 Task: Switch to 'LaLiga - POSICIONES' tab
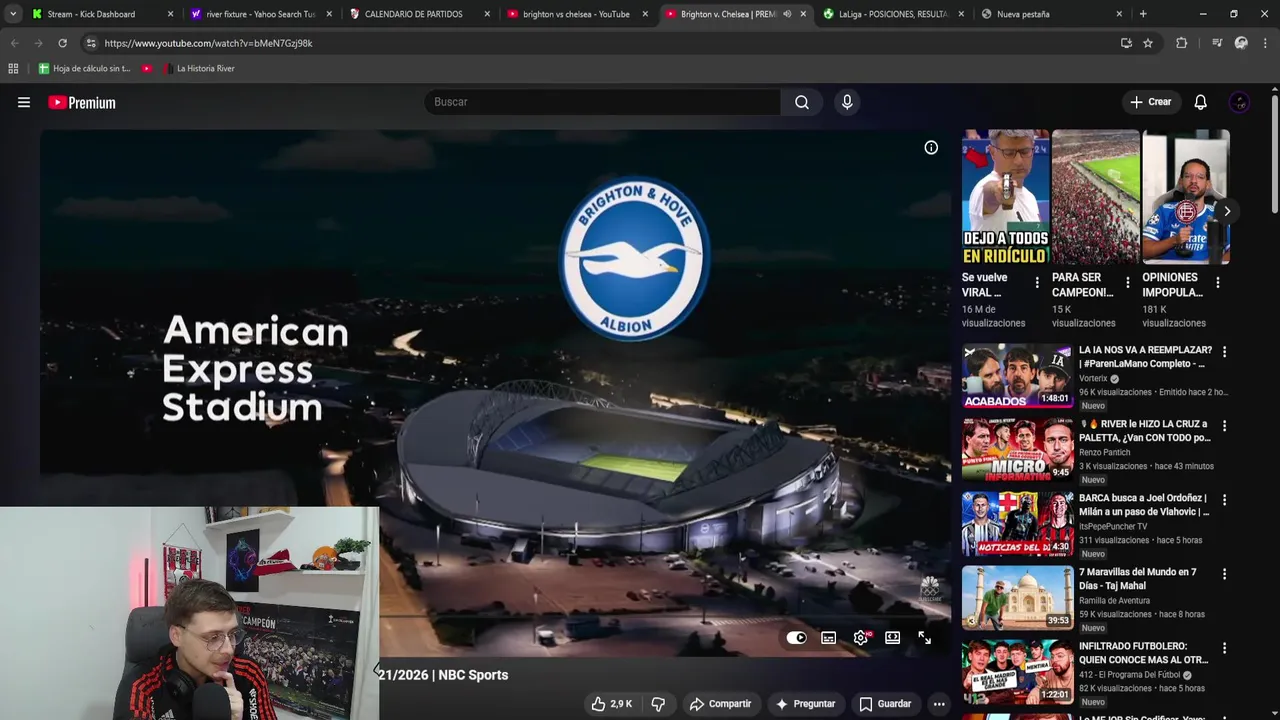pos(893,14)
